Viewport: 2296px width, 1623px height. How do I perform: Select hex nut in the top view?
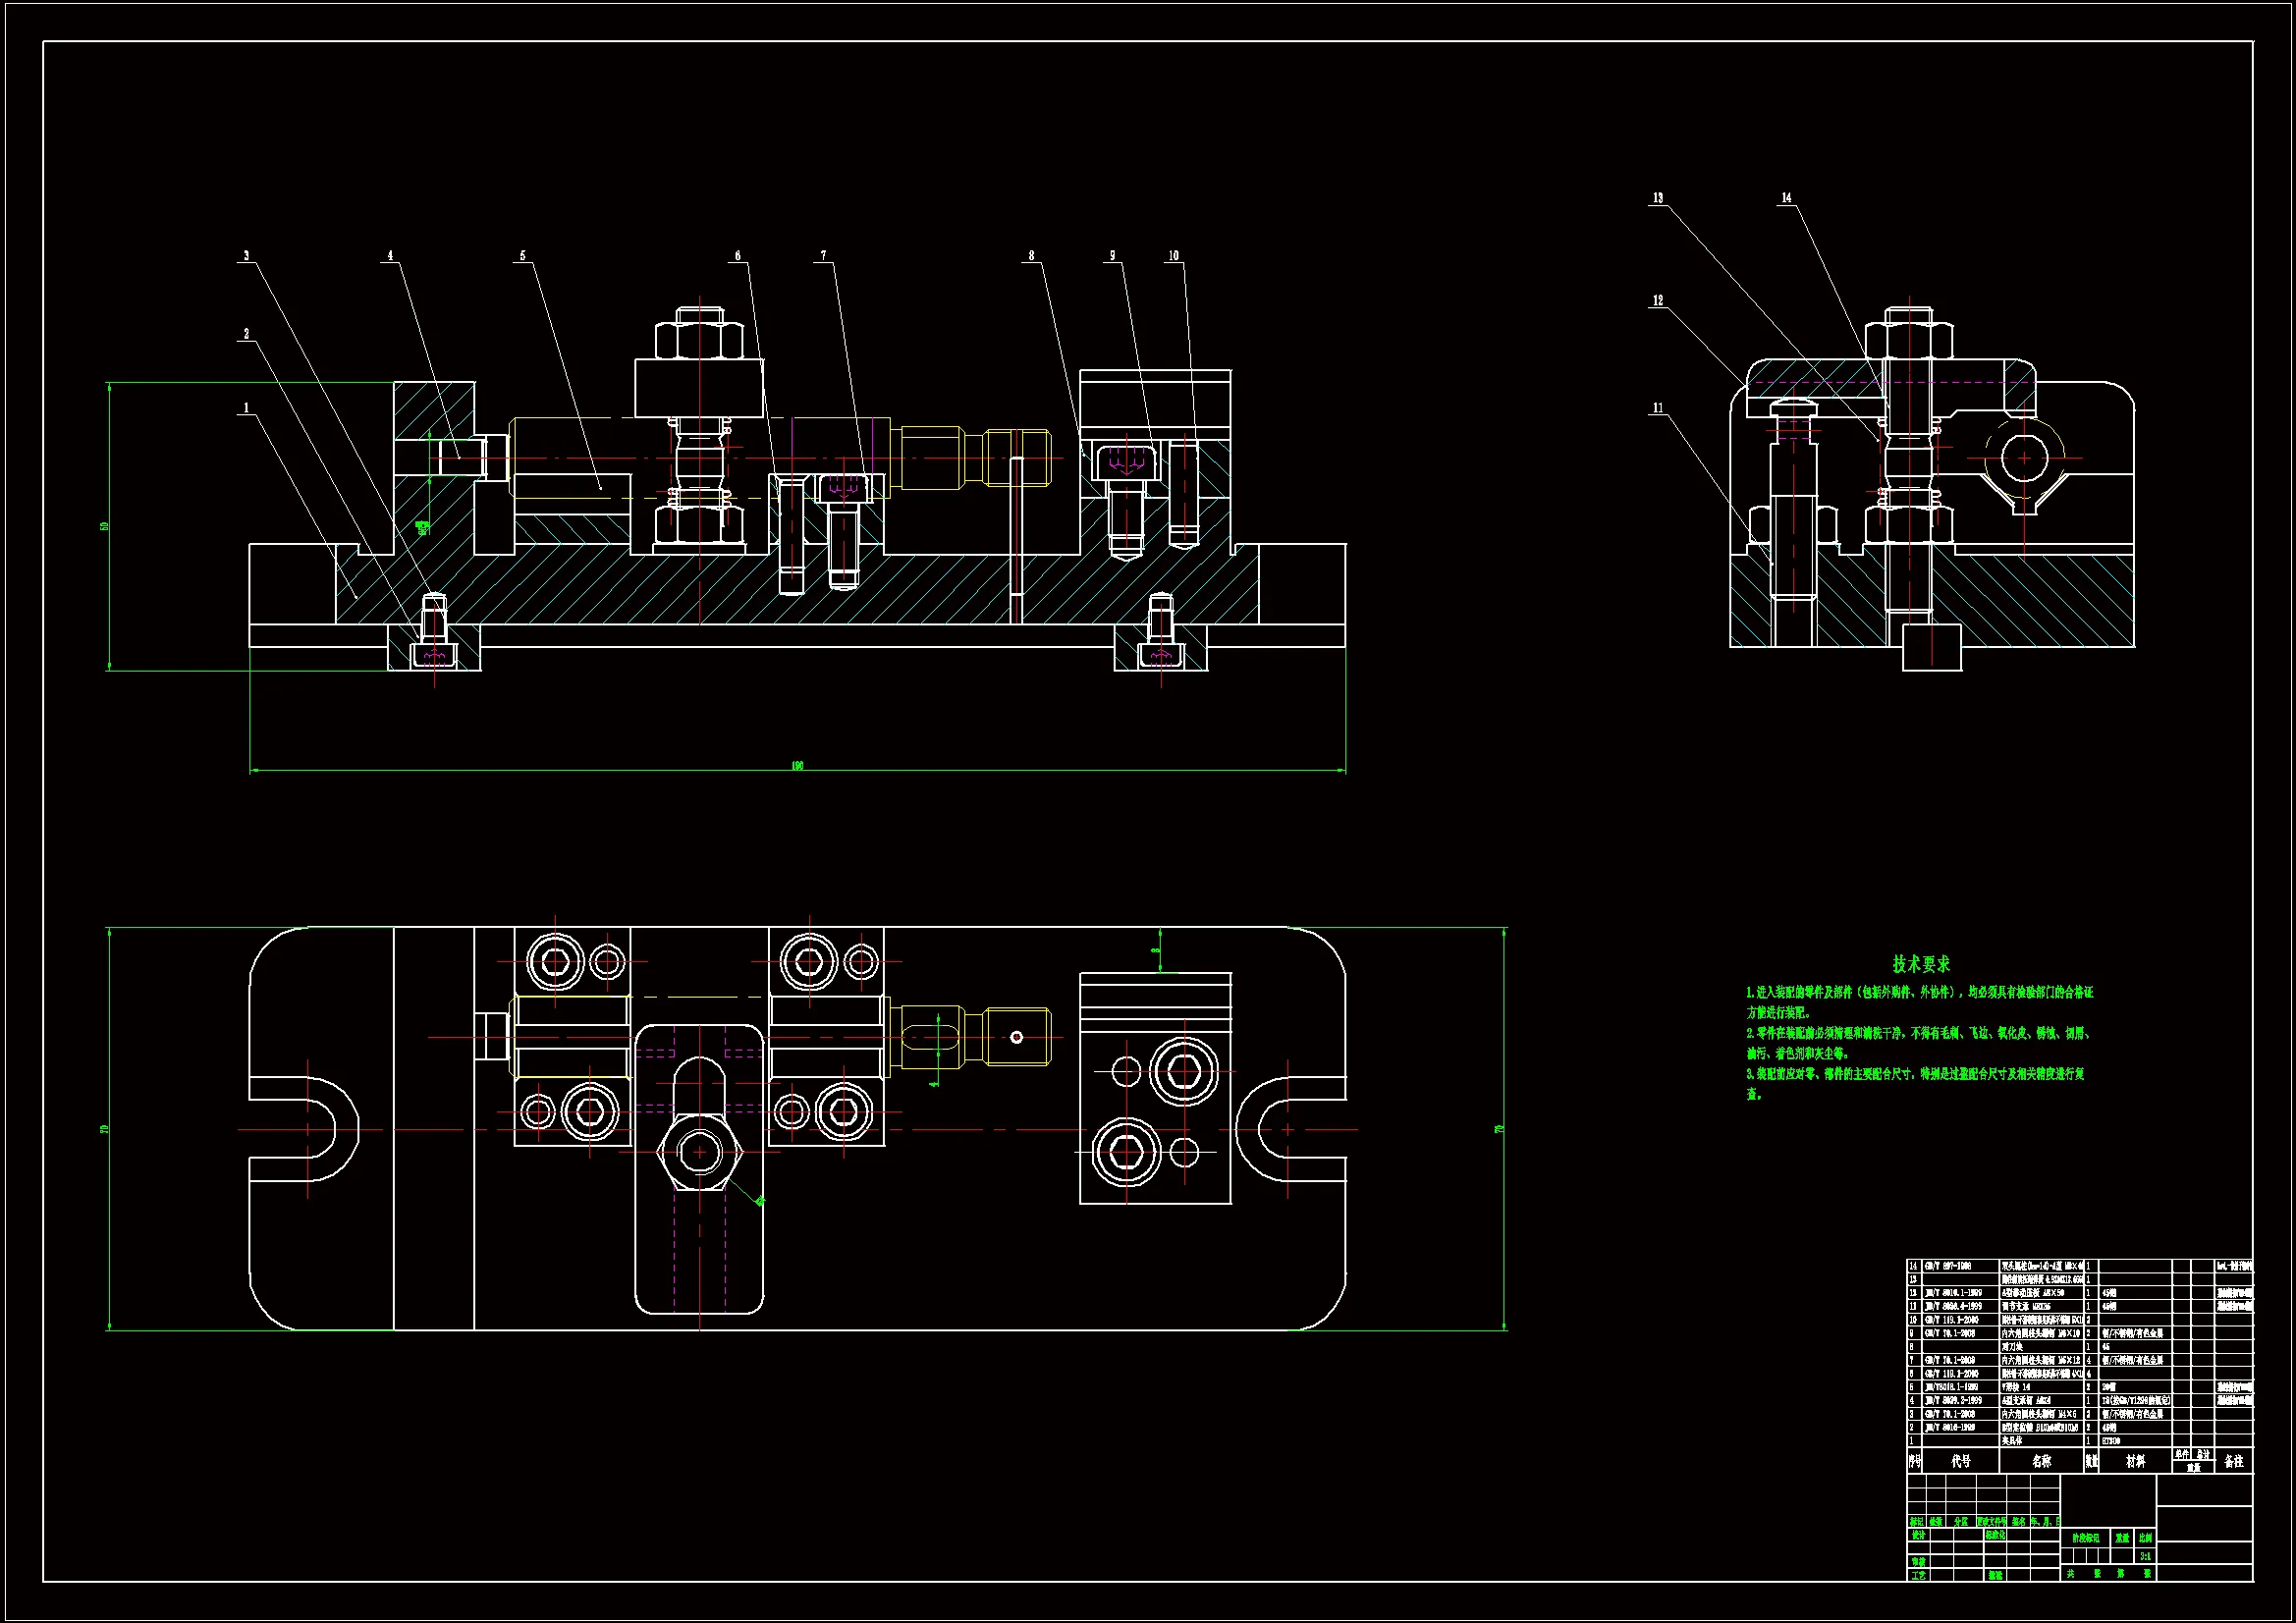click(x=699, y=1152)
